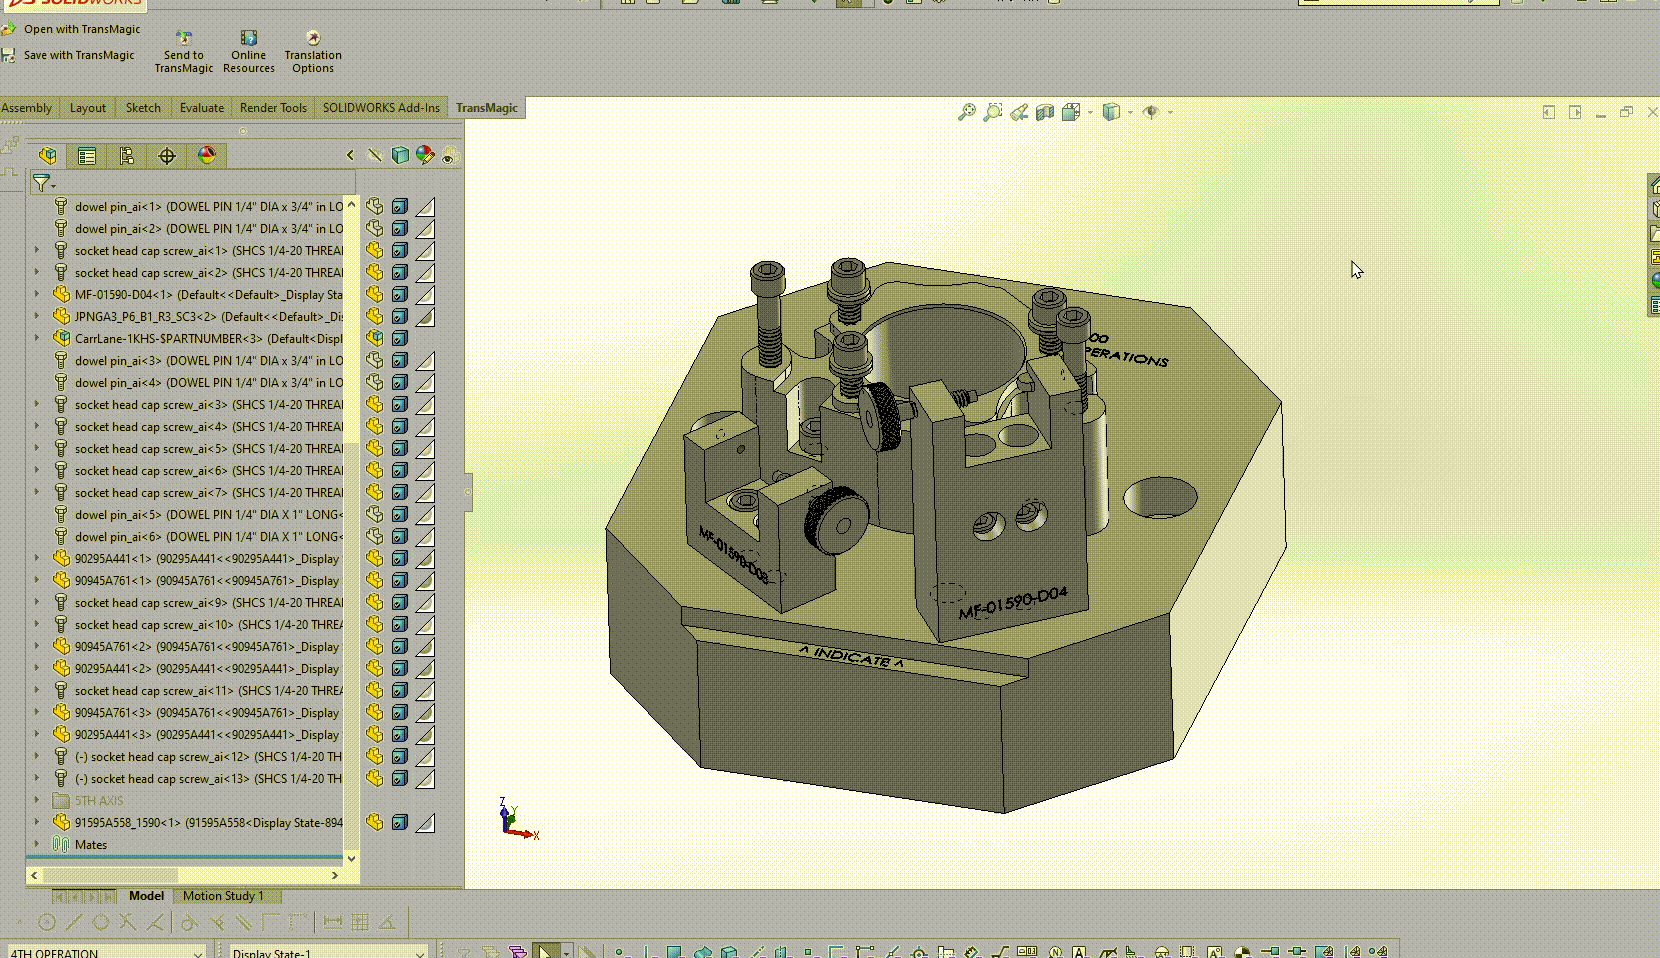Open the FeatureManager design tree tab

[47, 156]
